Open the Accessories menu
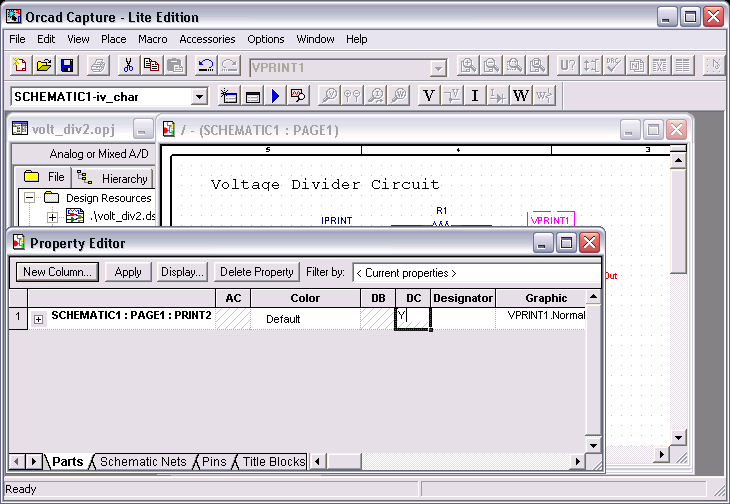The width and height of the screenshot is (730, 504). (207, 39)
